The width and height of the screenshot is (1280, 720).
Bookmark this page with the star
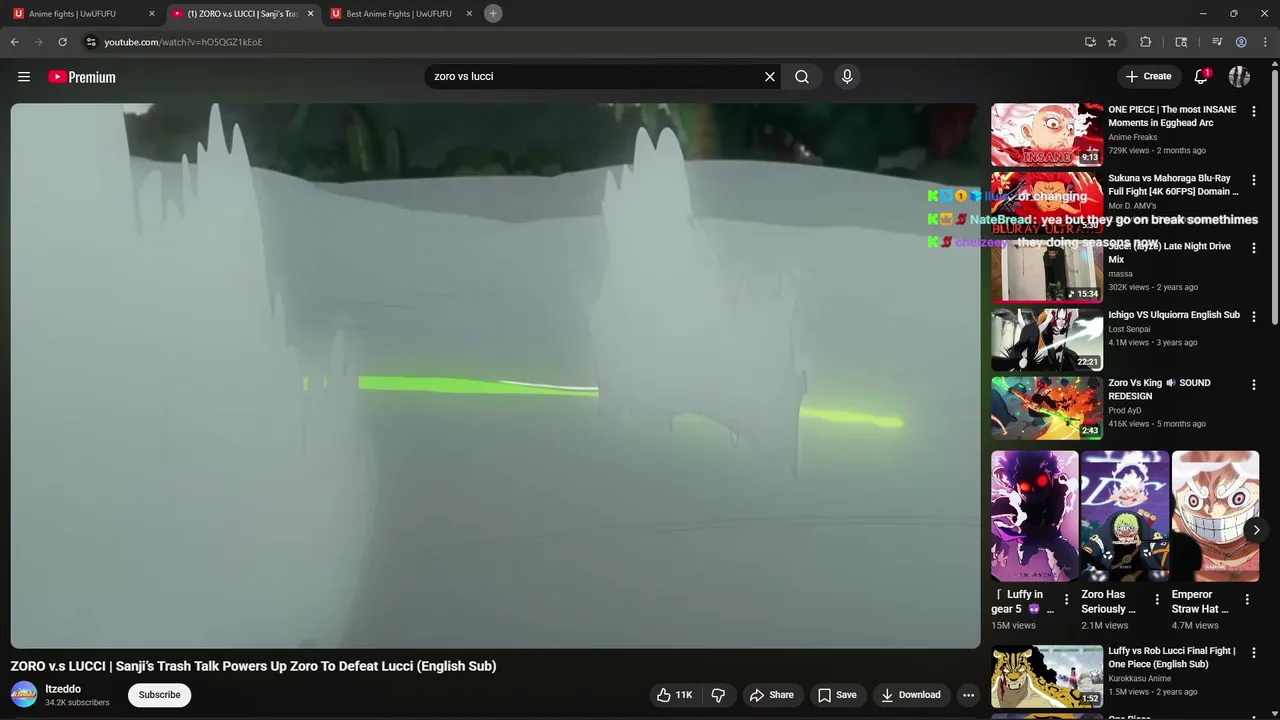pos(1112,42)
